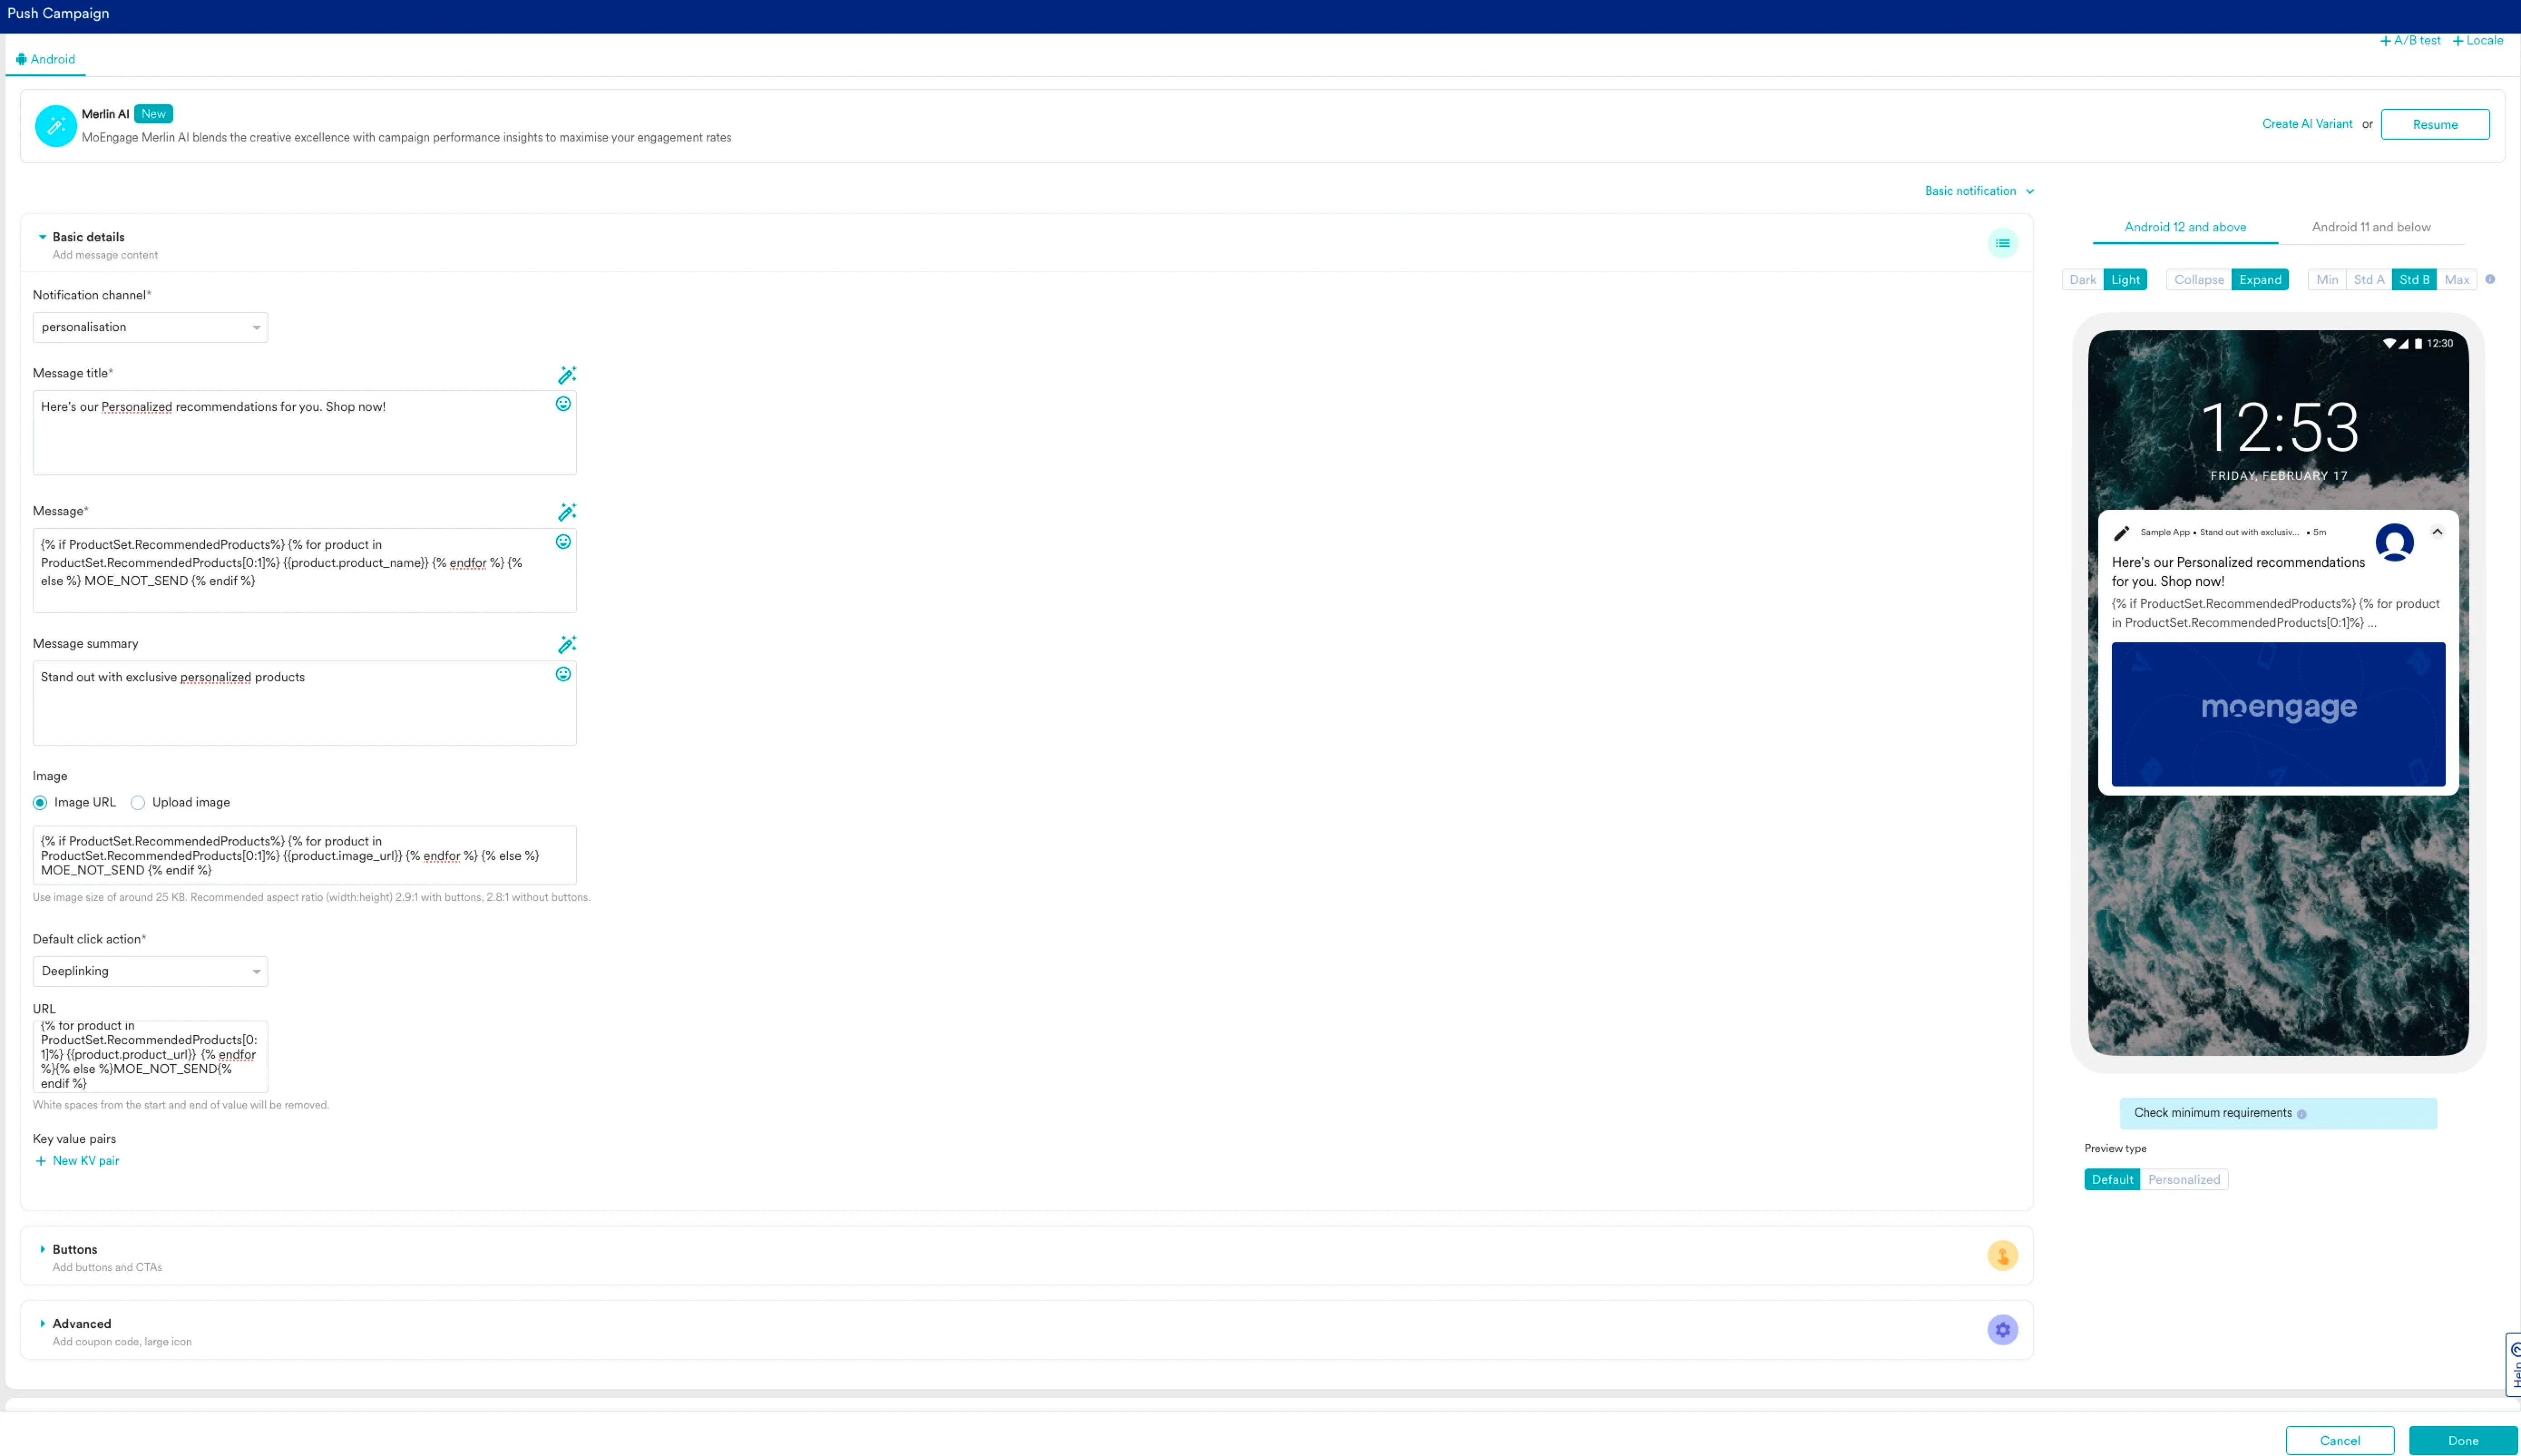Click the Advanced section gear icon

[x=2002, y=1329]
